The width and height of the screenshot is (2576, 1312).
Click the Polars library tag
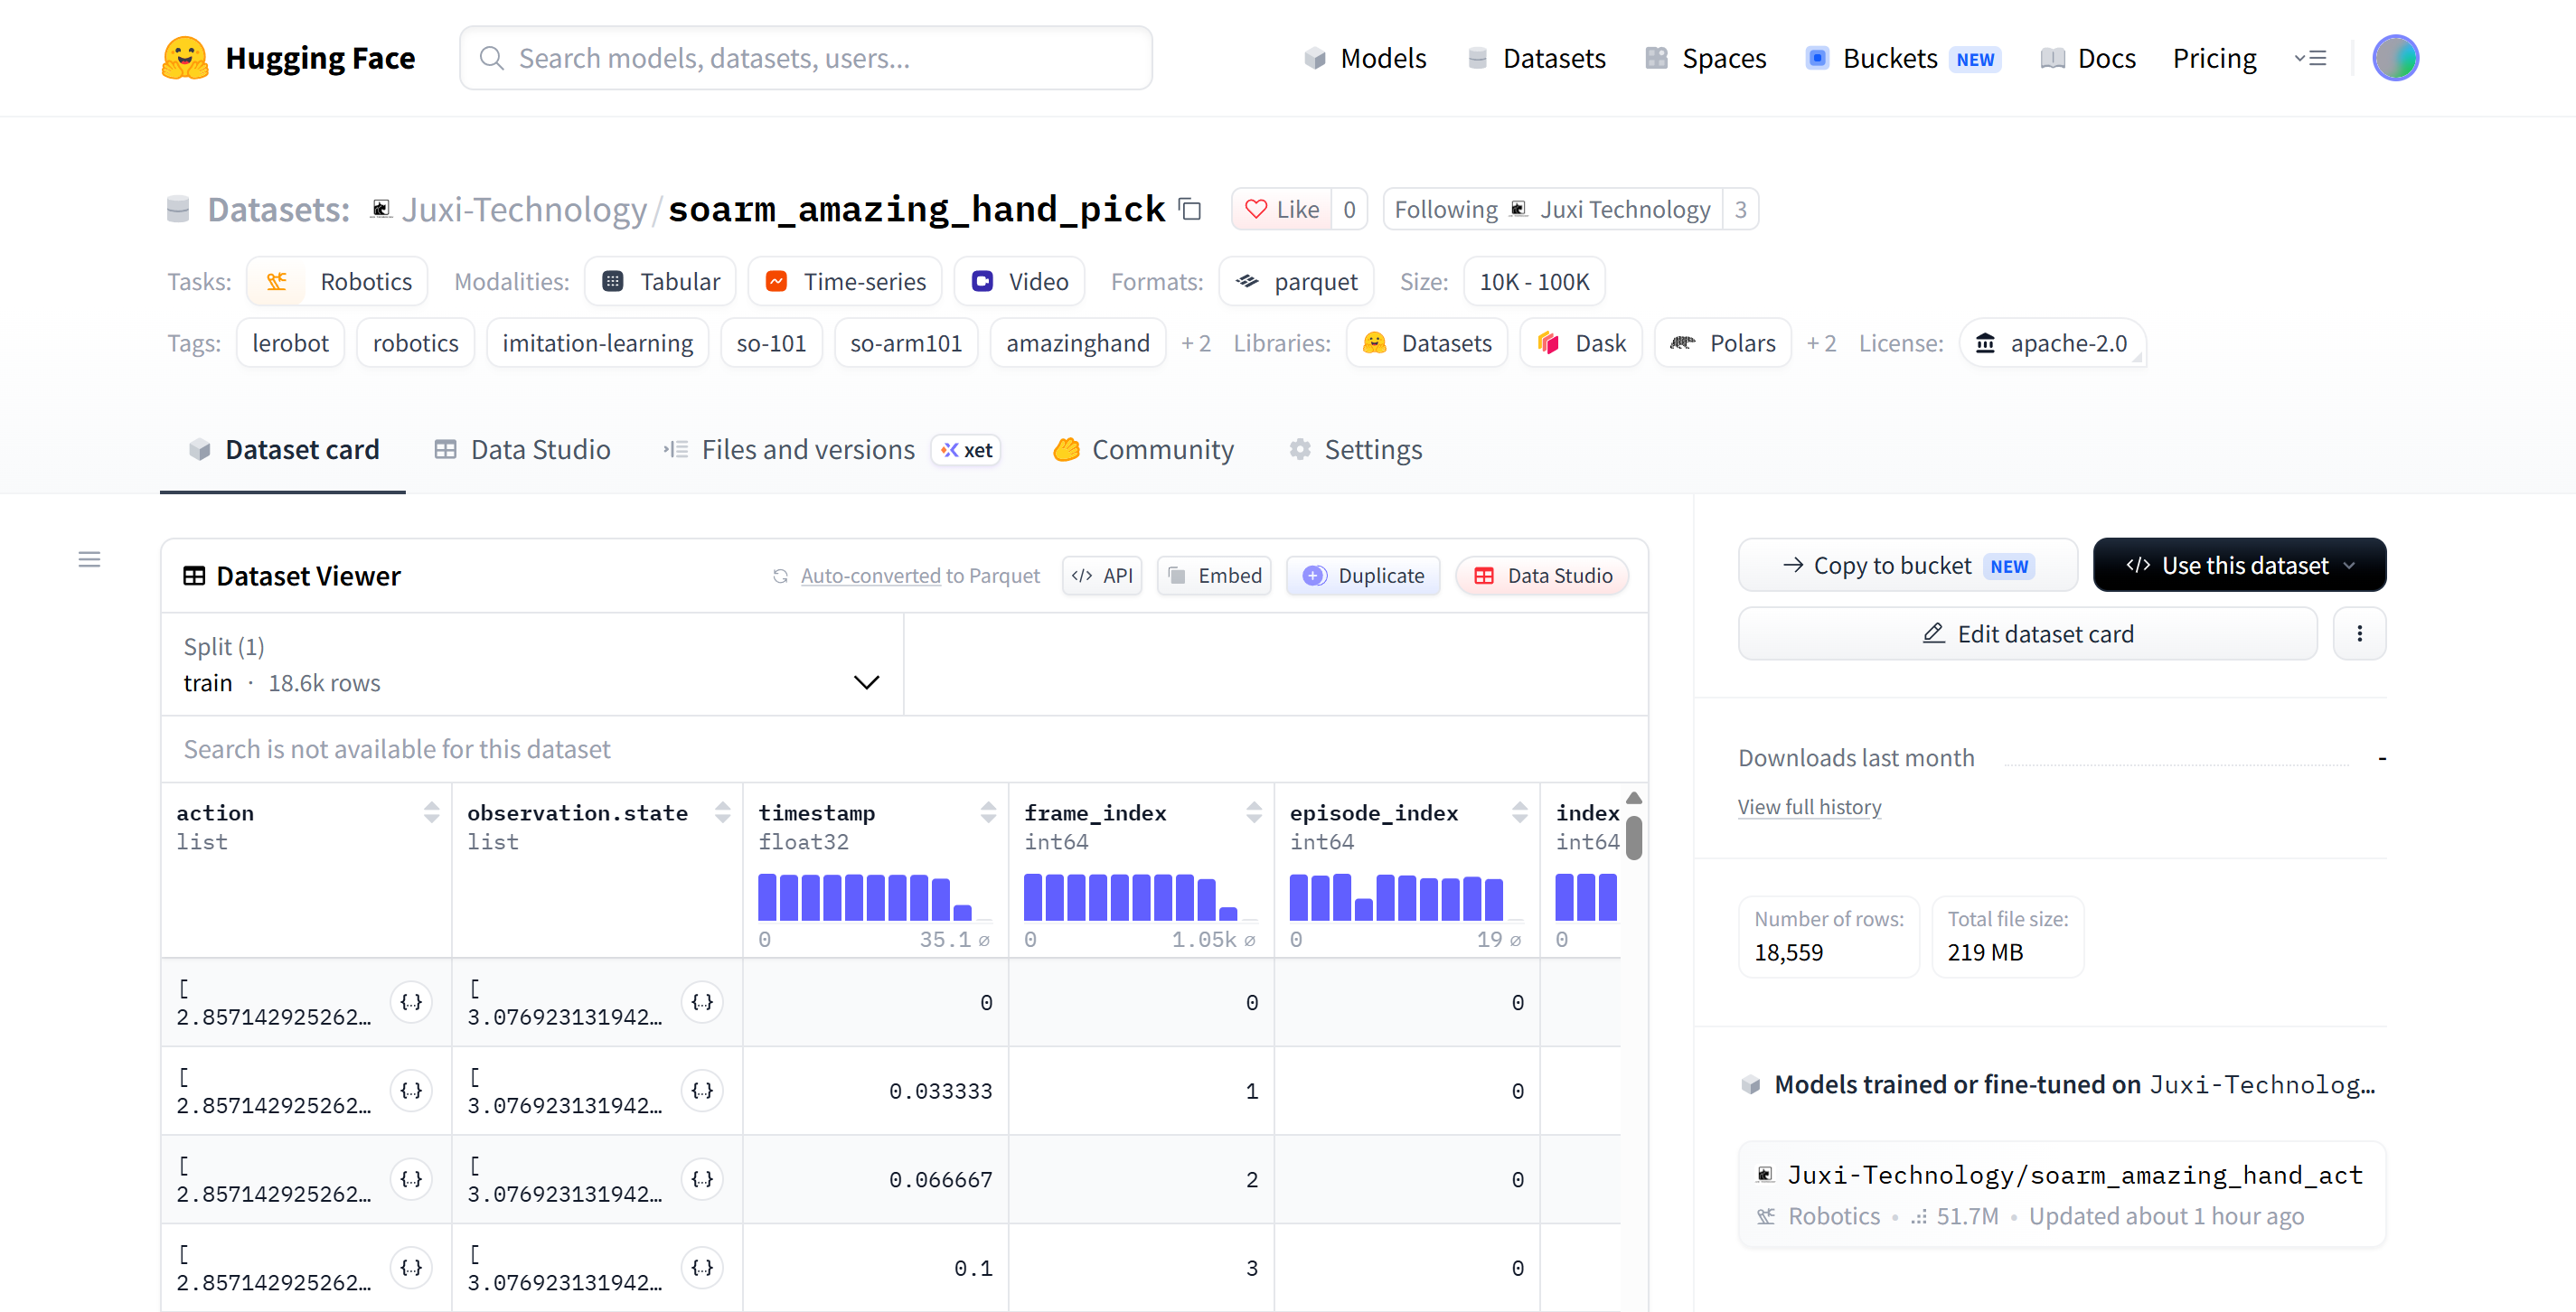tap(1723, 343)
